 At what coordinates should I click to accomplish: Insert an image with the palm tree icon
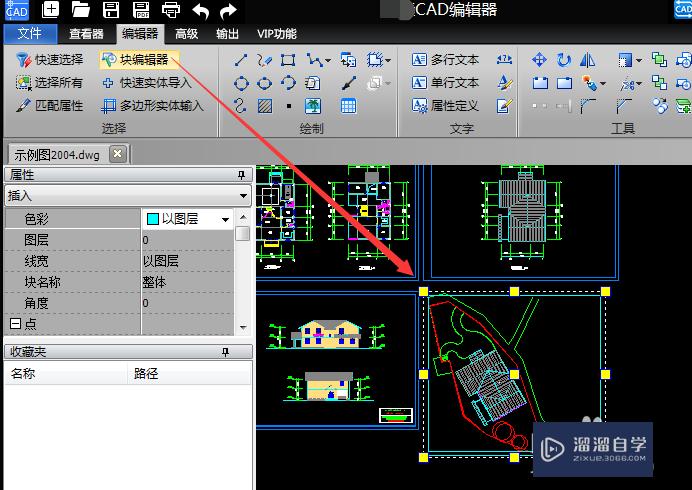pos(313,106)
